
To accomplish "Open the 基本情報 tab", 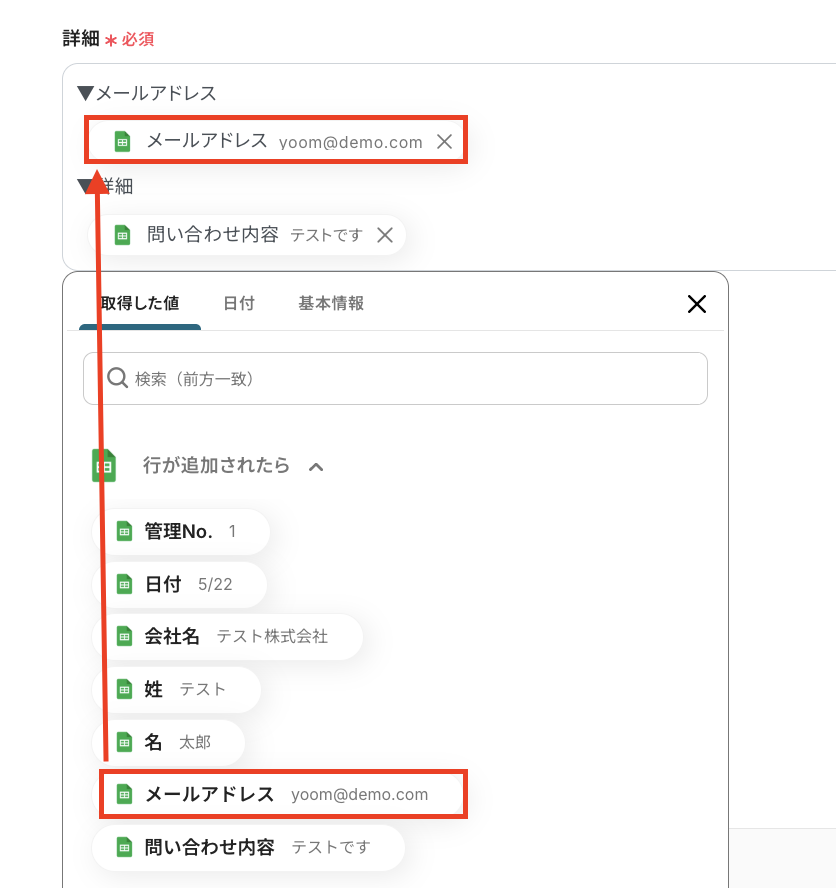I will [x=331, y=304].
